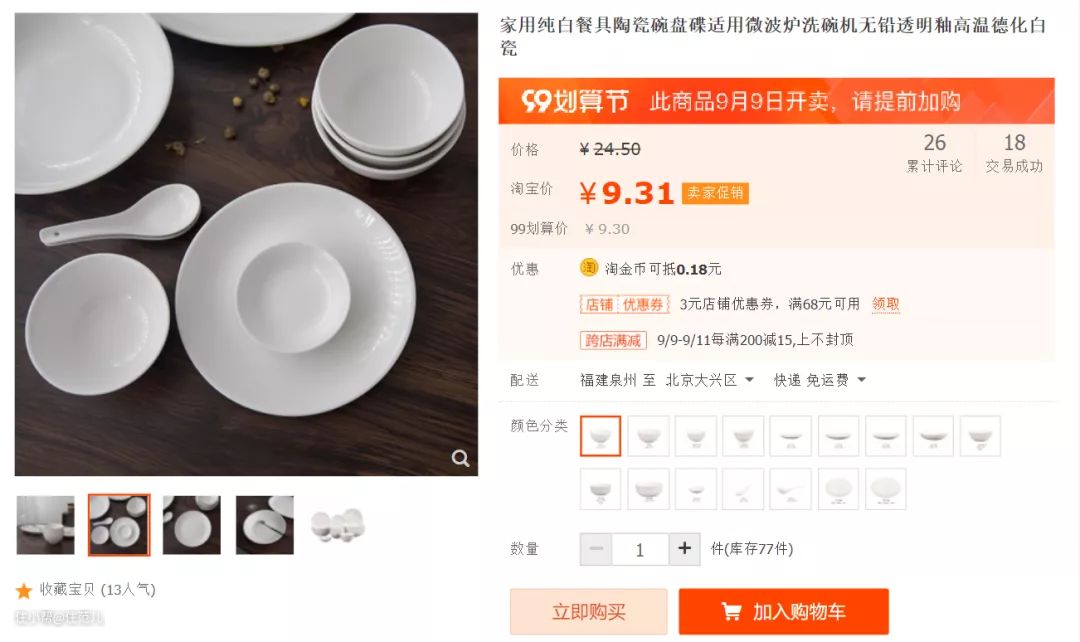
Task: Click 立即购买 buy now button
Action: click(x=588, y=611)
